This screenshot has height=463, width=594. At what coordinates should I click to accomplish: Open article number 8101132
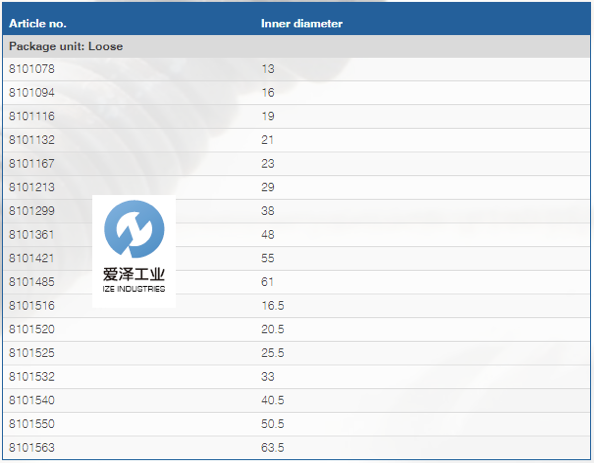tap(32, 140)
